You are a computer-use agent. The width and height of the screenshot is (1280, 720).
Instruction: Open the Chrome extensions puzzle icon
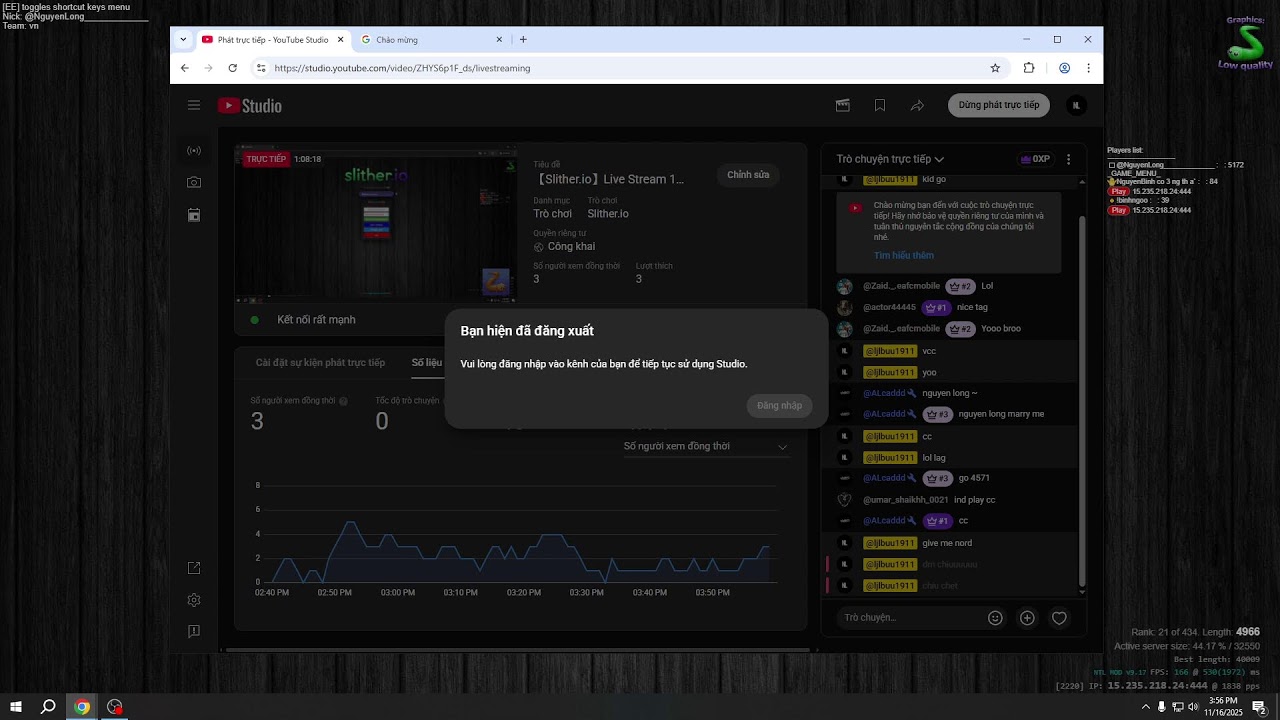coord(1029,68)
